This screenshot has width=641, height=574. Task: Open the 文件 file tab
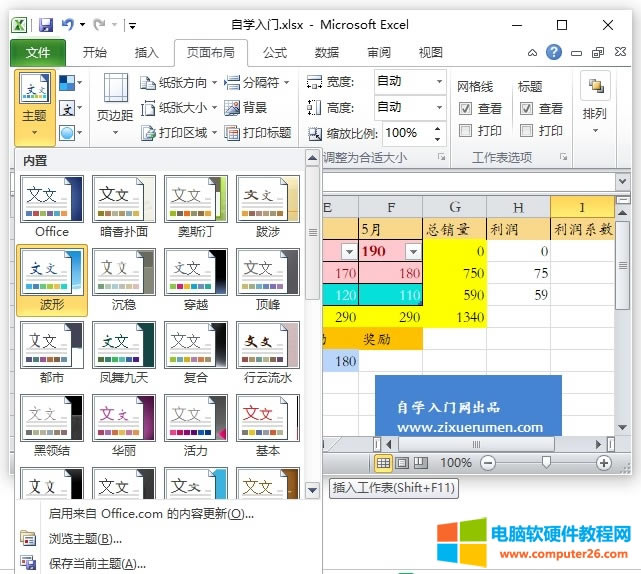coord(38,53)
